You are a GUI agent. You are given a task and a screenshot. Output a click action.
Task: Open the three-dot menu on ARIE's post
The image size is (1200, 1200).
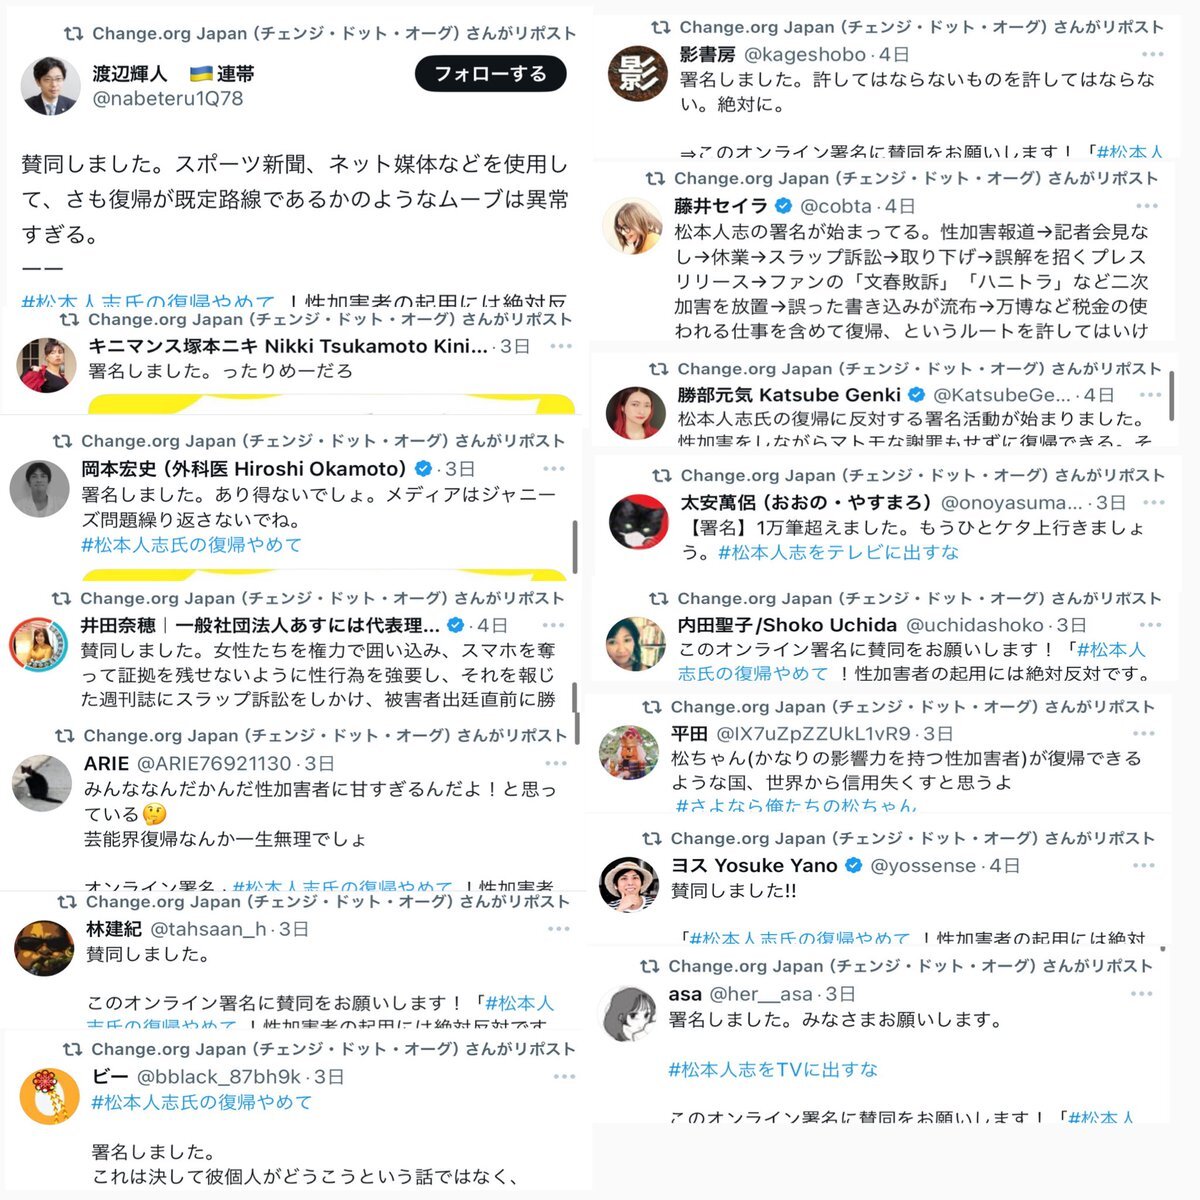tap(556, 763)
